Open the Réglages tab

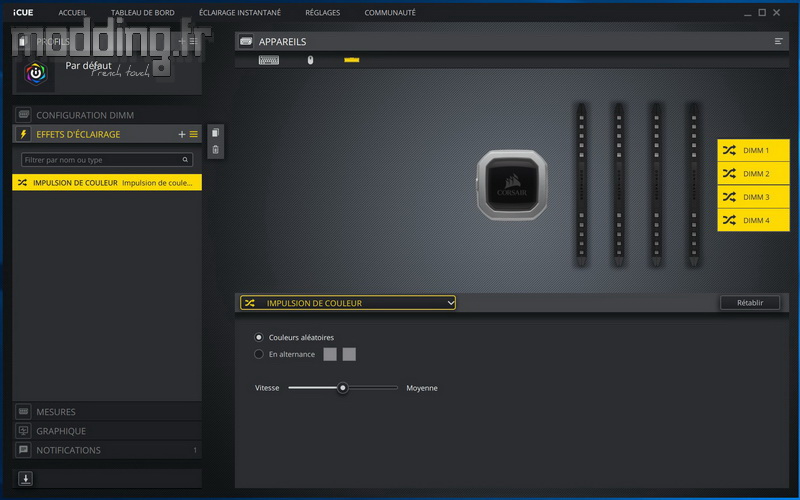(x=322, y=12)
